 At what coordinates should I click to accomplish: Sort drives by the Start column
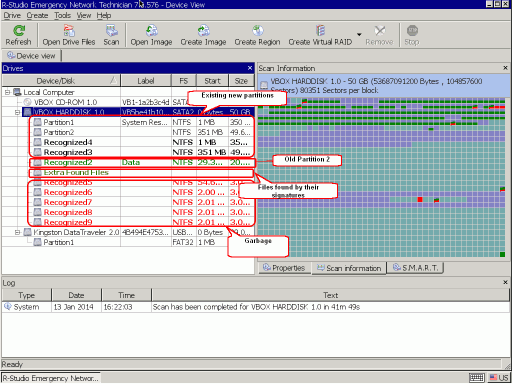[x=212, y=81]
